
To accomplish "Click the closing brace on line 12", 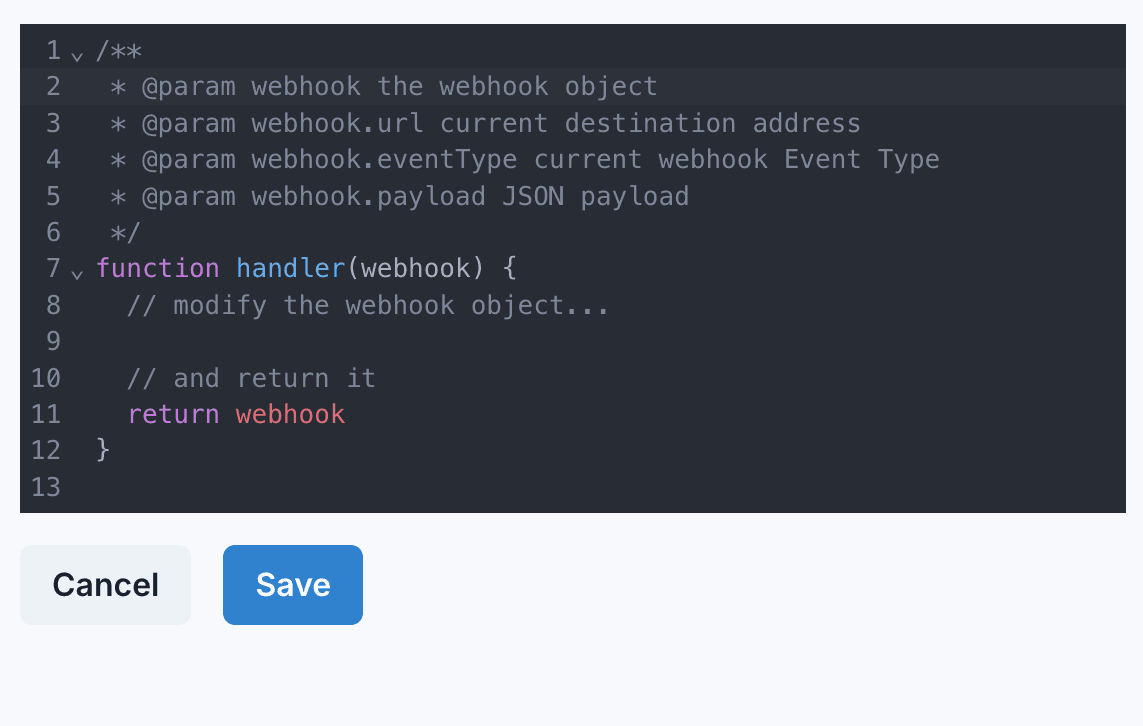I will pyautogui.click(x=104, y=450).
